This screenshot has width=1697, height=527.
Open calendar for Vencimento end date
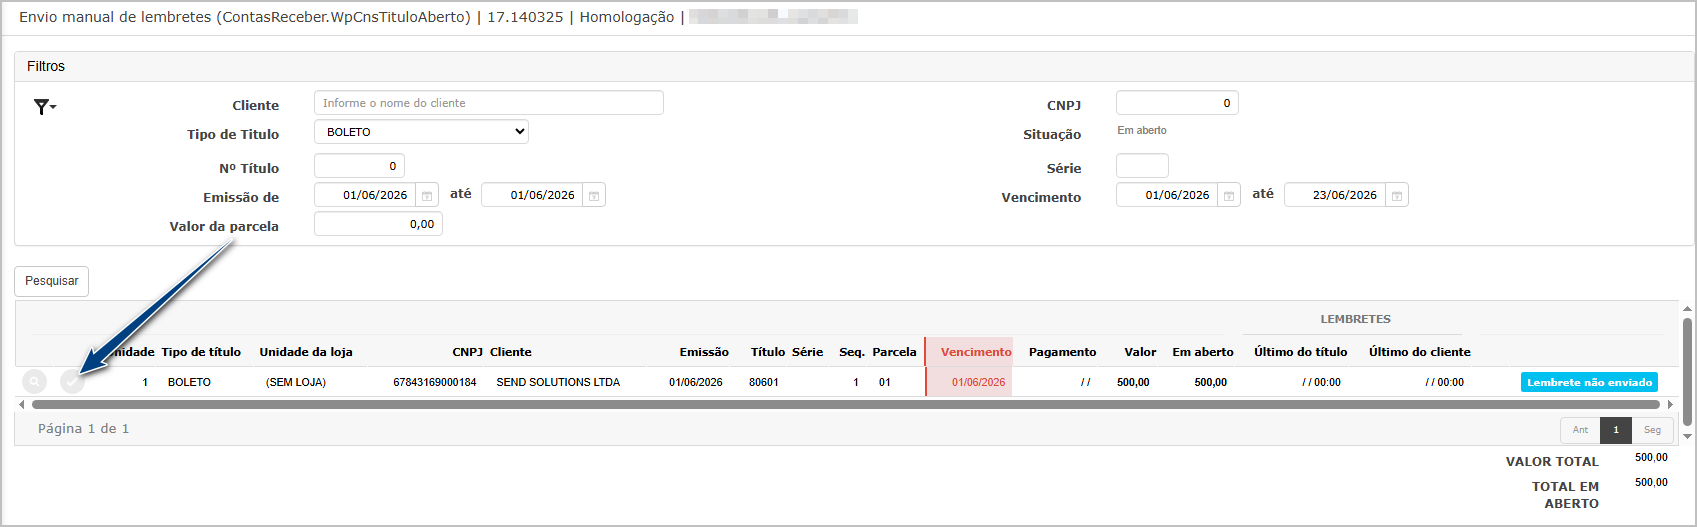[1397, 195]
